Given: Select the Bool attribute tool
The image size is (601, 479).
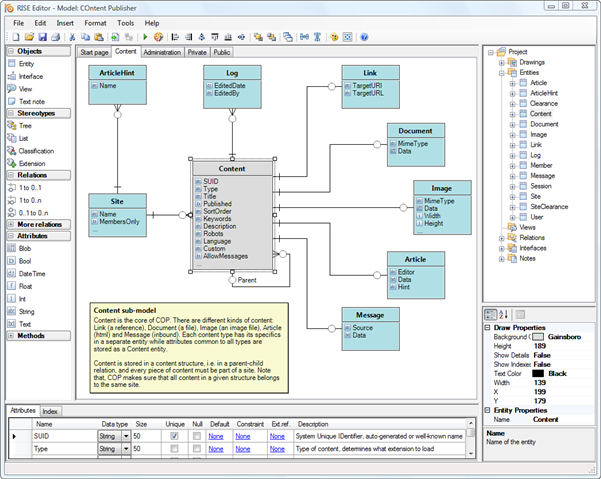Looking at the screenshot, I should tap(25, 261).
